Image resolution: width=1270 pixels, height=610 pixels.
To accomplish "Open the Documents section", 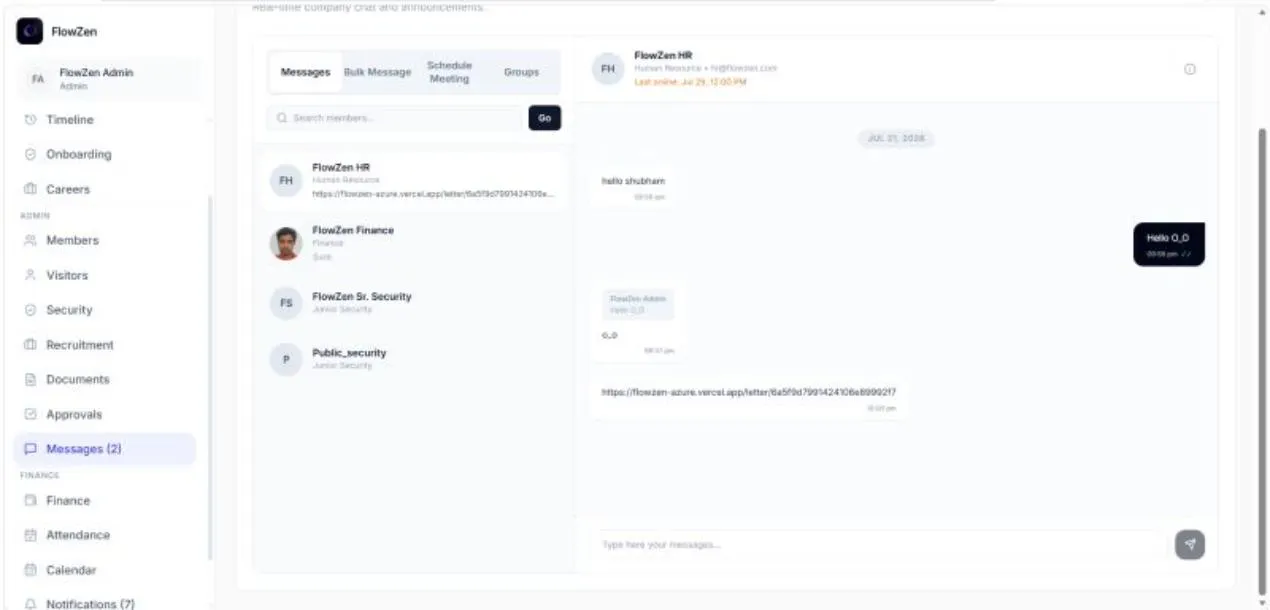I will tap(77, 380).
